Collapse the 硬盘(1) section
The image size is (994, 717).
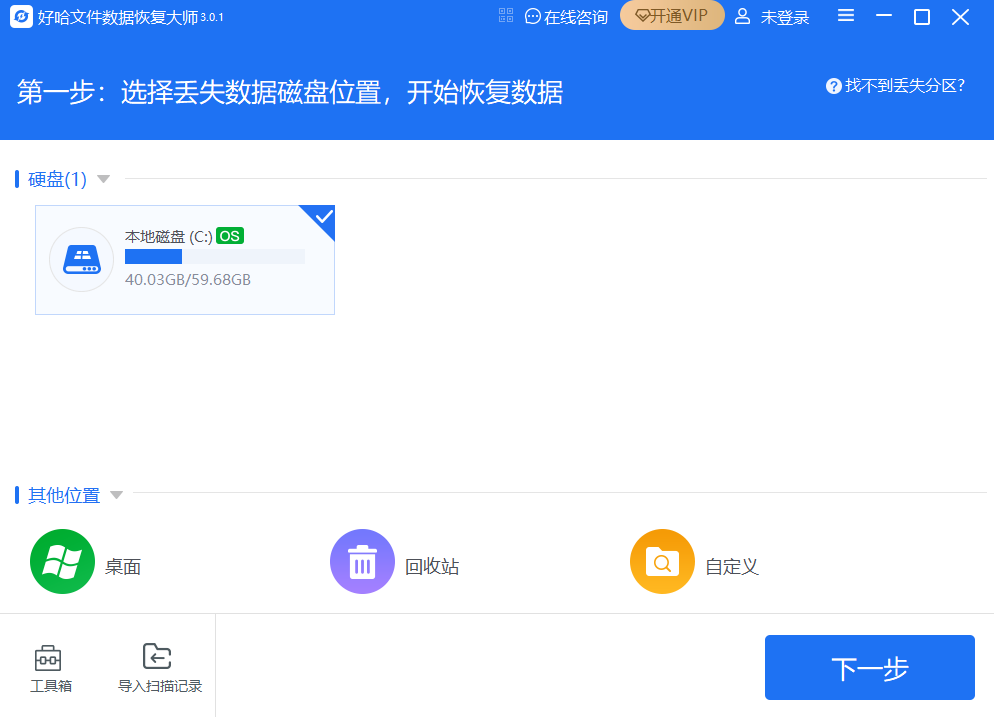(x=104, y=179)
